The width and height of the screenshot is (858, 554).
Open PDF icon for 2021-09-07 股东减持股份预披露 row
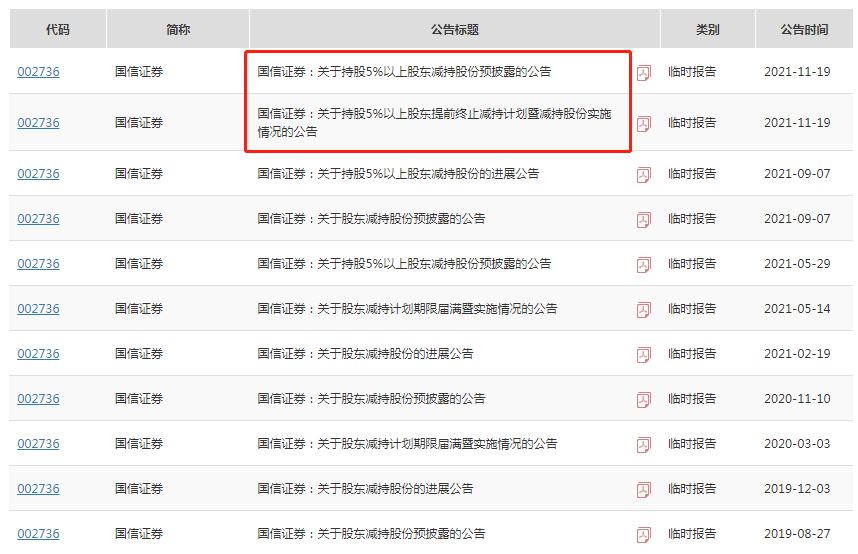644,220
